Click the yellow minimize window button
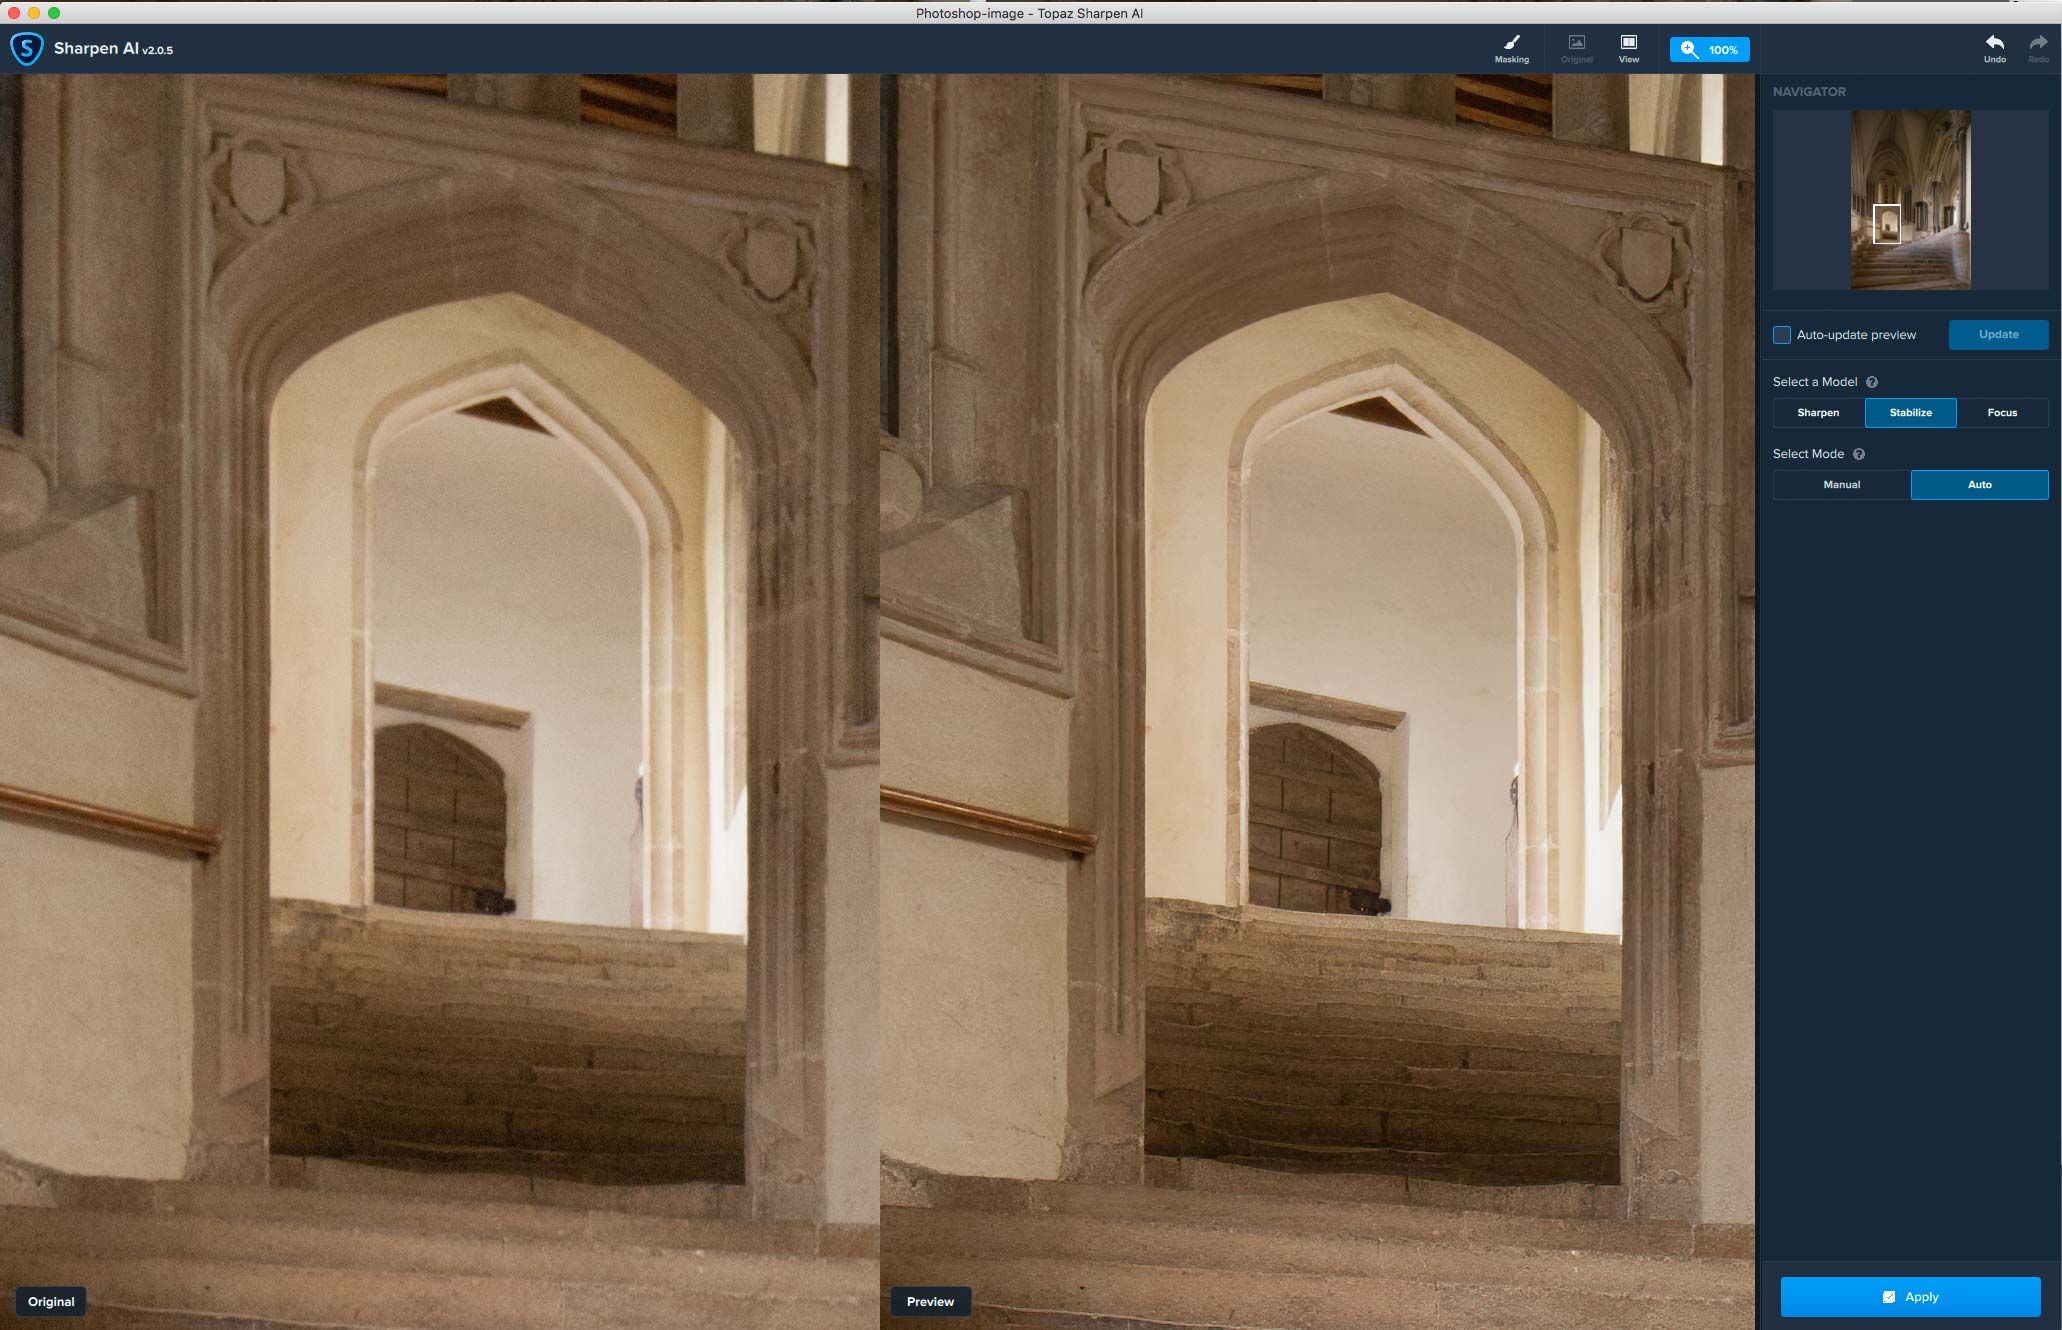The height and width of the screenshot is (1330, 2062). pos(34,13)
